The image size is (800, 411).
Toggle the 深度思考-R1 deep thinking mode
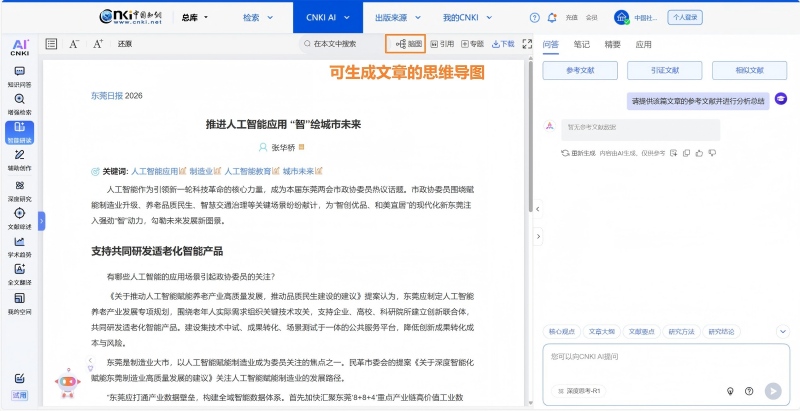[576, 391]
